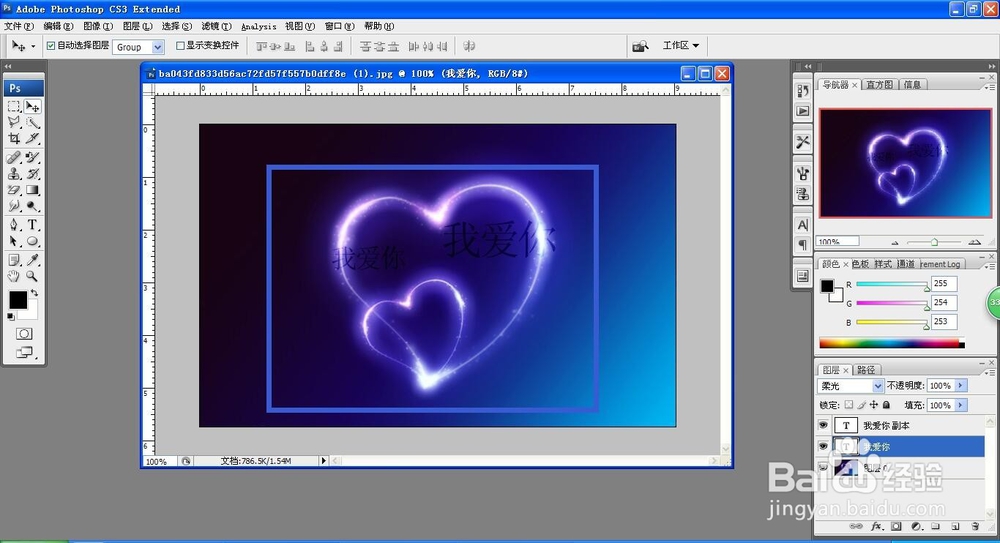This screenshot has height=543, width=1000.
Task: Switch to the 通道 tab
Action: click(906, 264)
